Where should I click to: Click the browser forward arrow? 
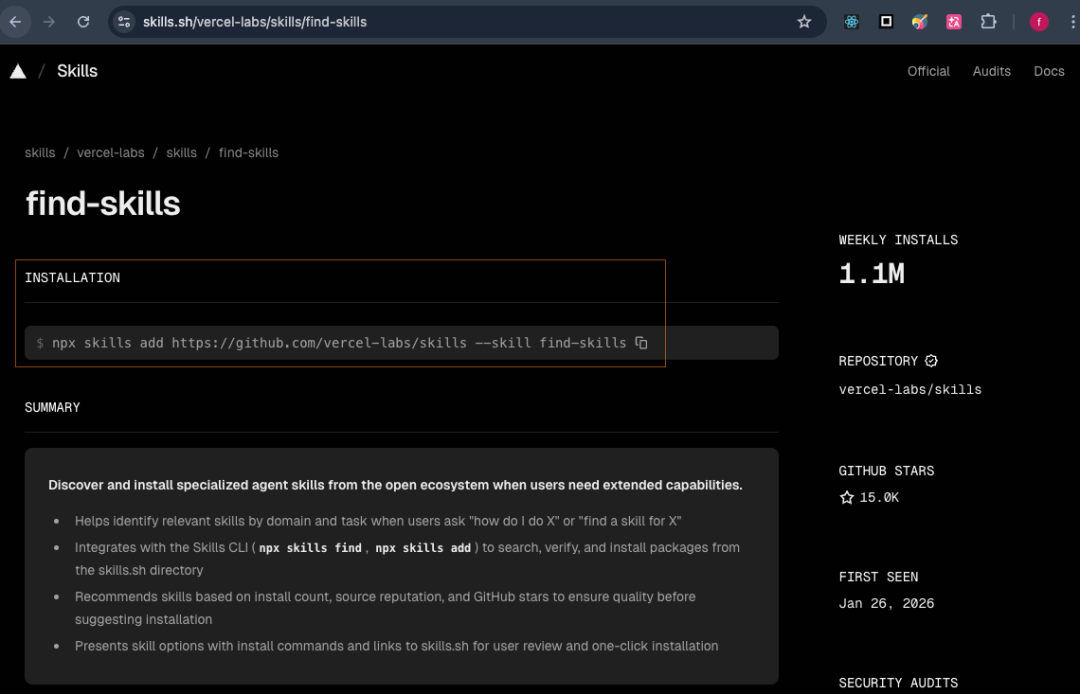click(49, 22)
